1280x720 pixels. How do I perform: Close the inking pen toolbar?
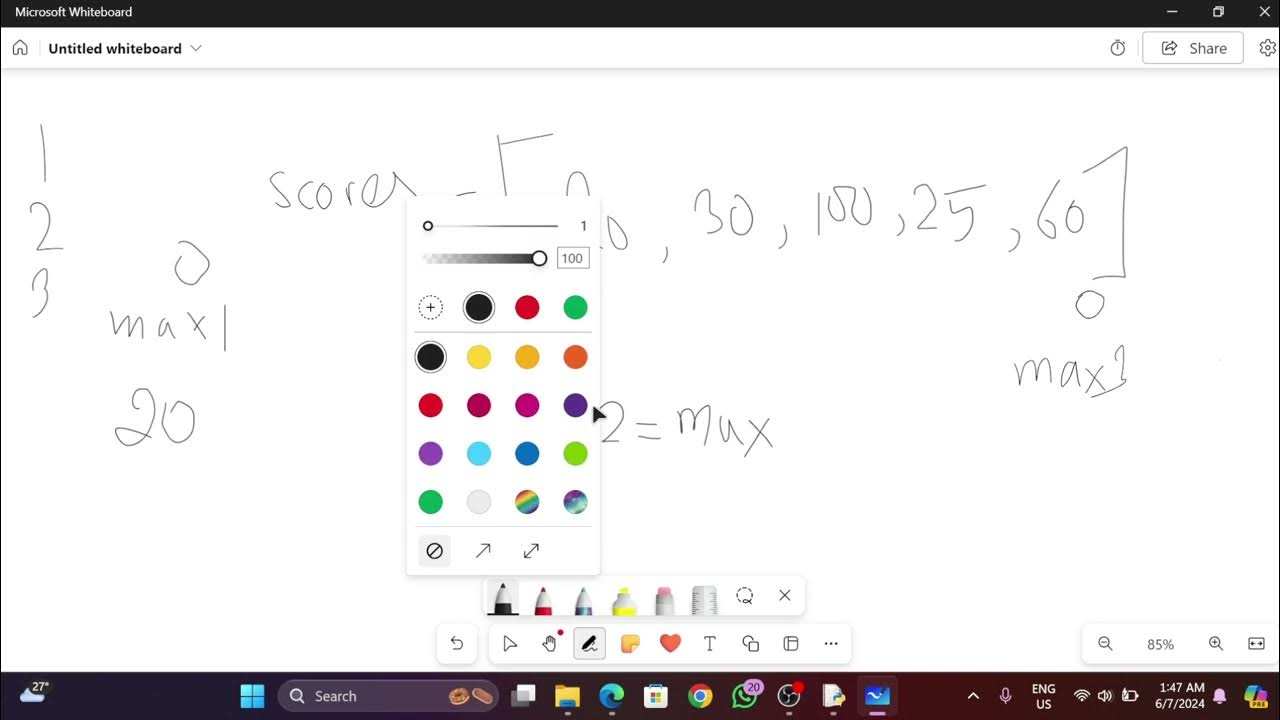coord(785,596)
